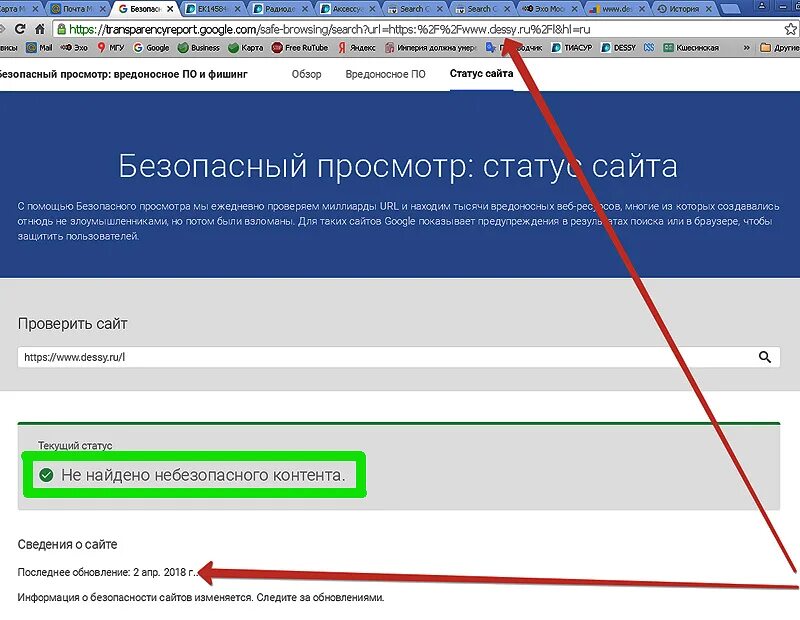Close the Почта М tab
The width and height of the screenshot is (800, 620).
[103, 9]
